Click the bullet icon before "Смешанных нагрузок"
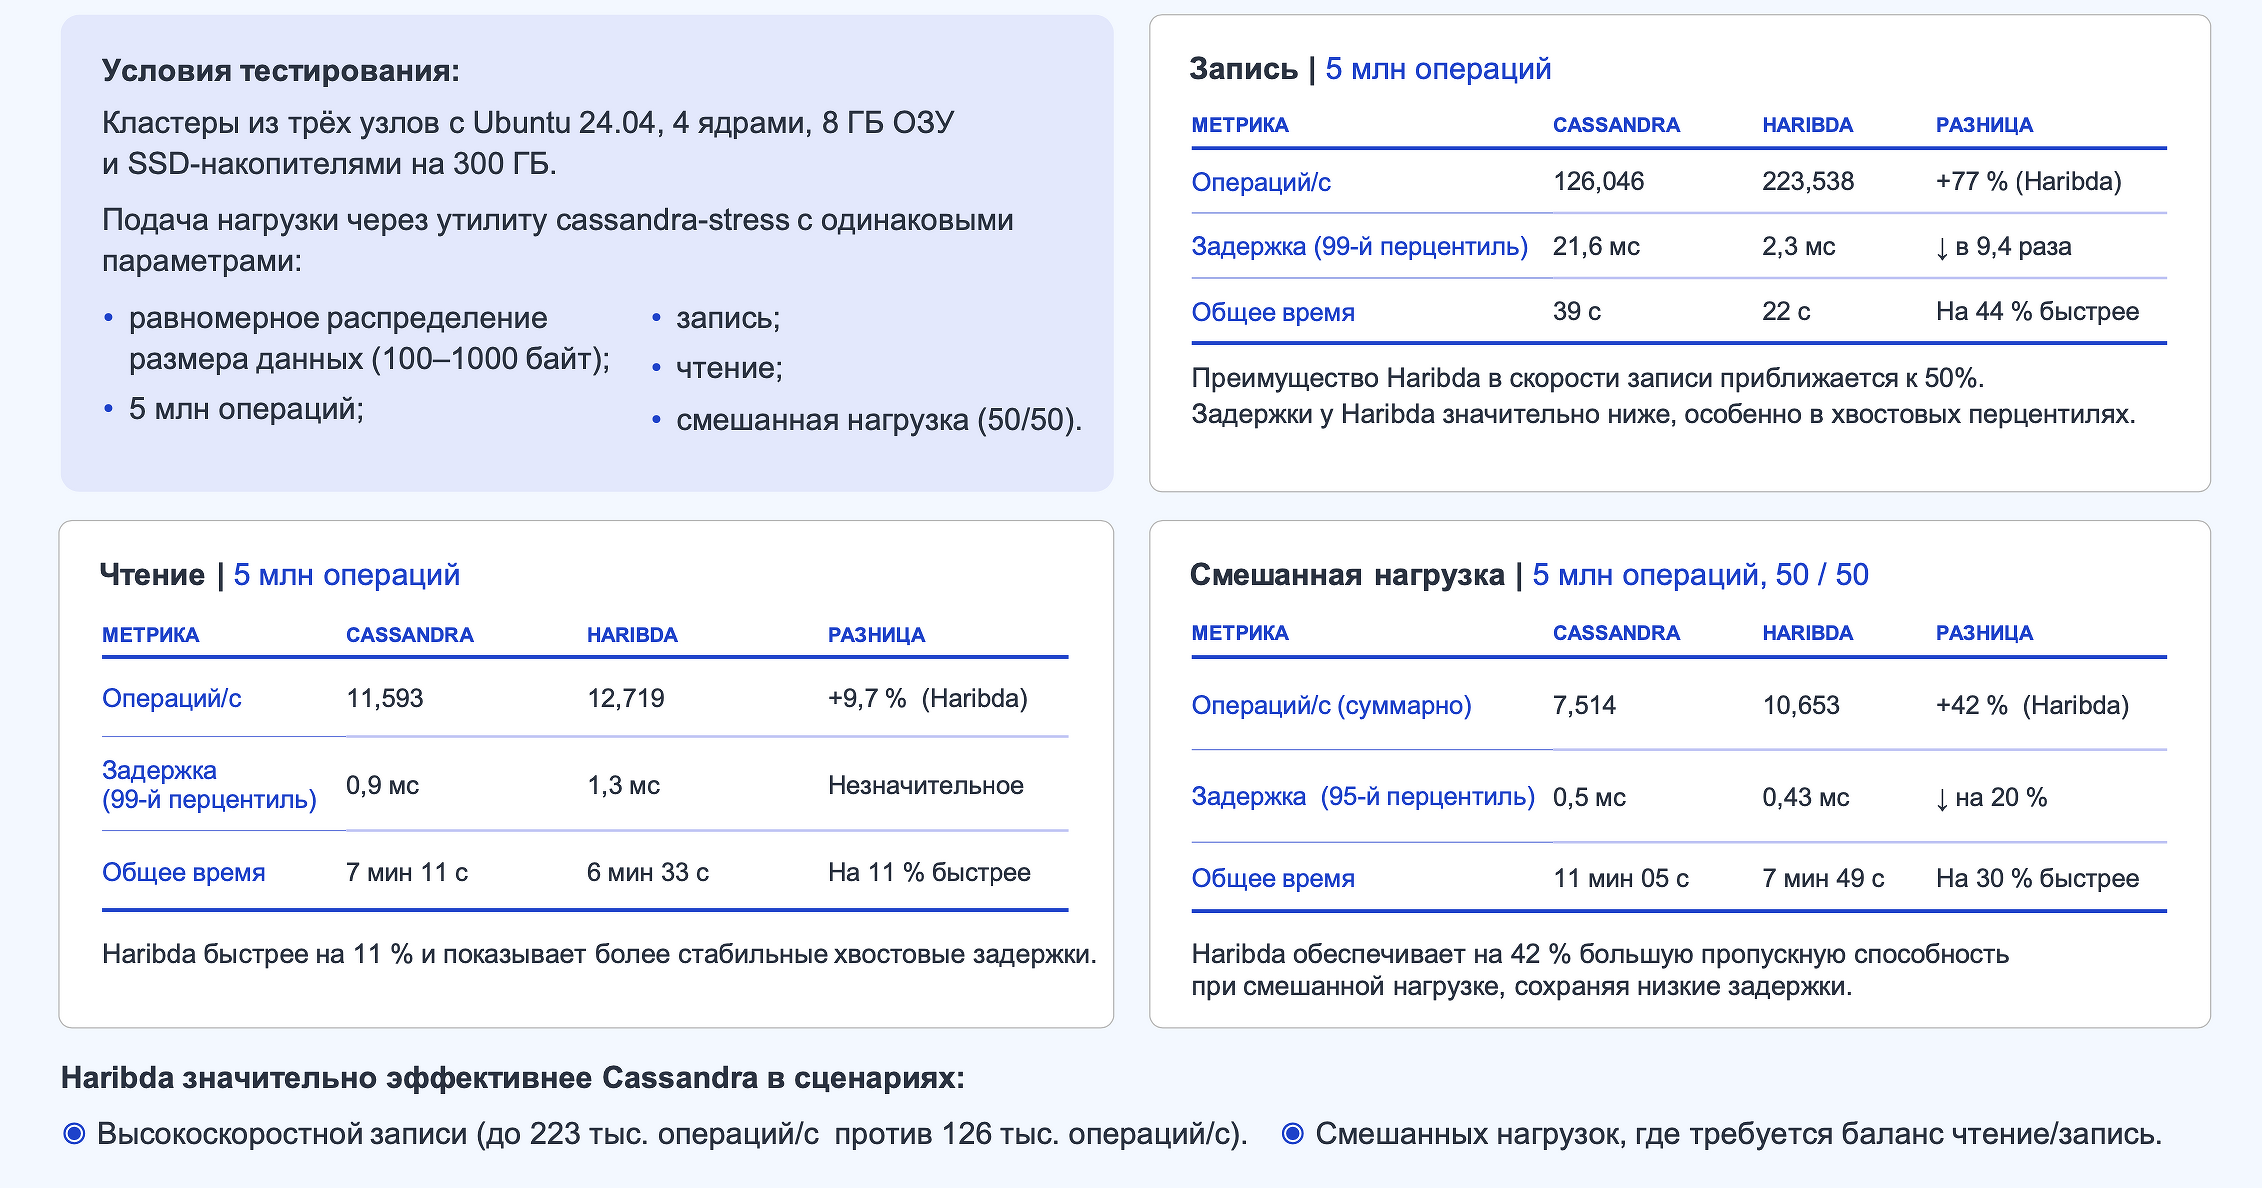The image size is (2262, 1188). (1293, 1133)
